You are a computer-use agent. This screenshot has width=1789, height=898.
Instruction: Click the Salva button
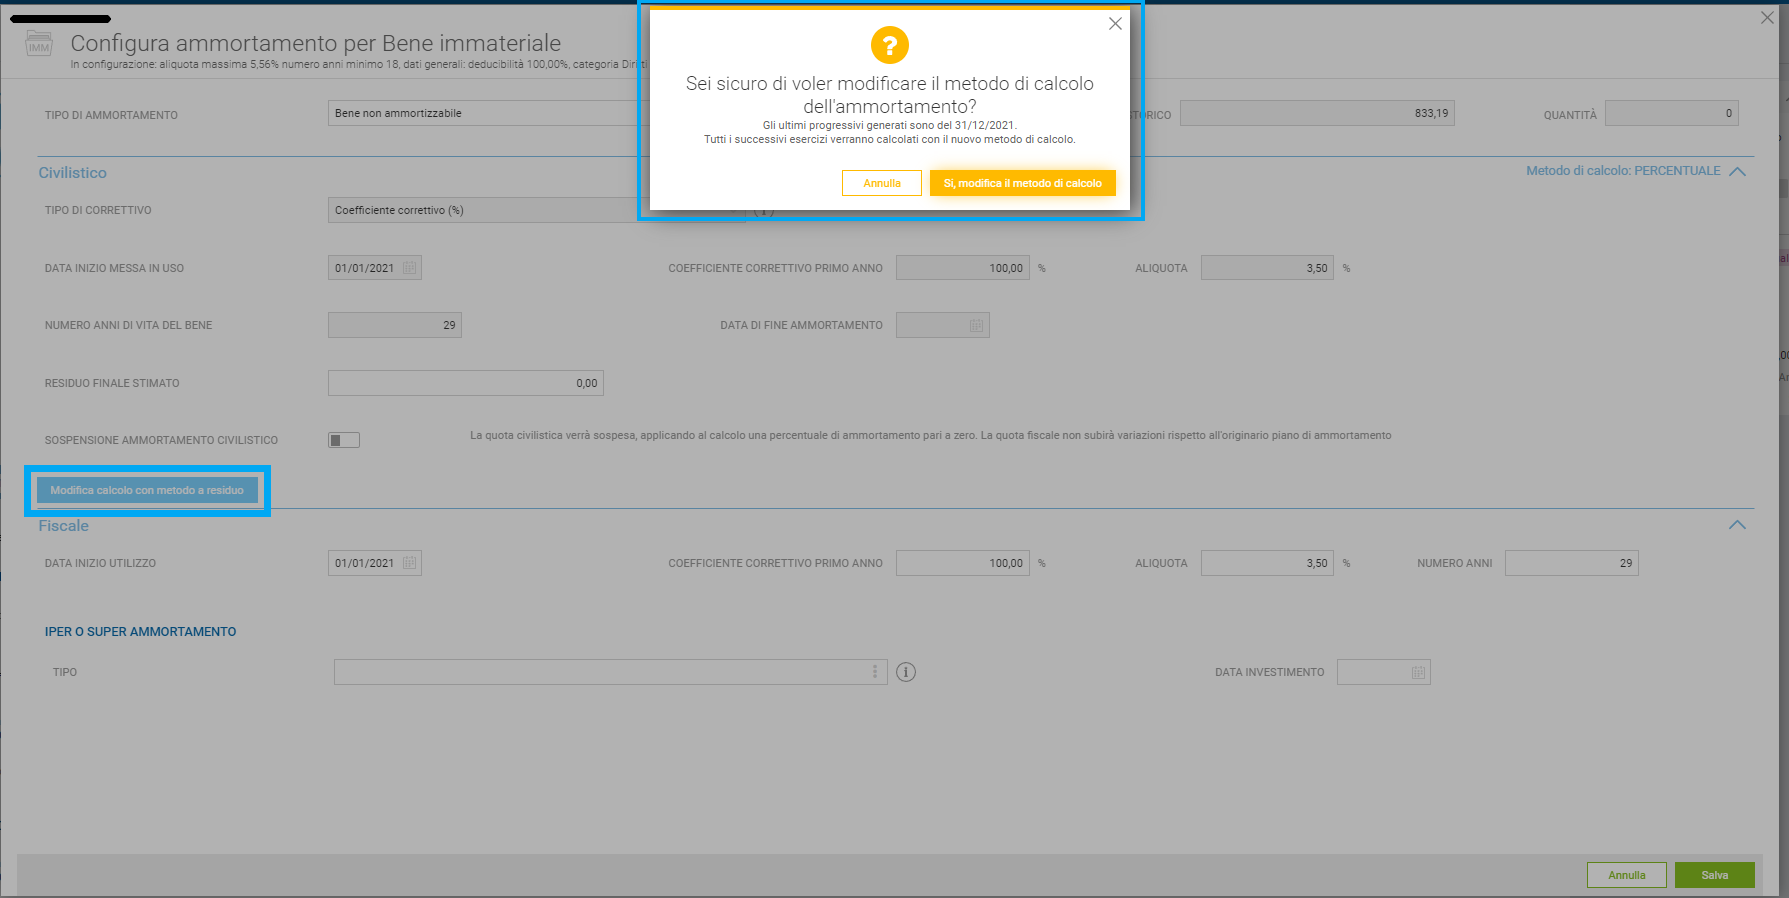(1715, 875)
